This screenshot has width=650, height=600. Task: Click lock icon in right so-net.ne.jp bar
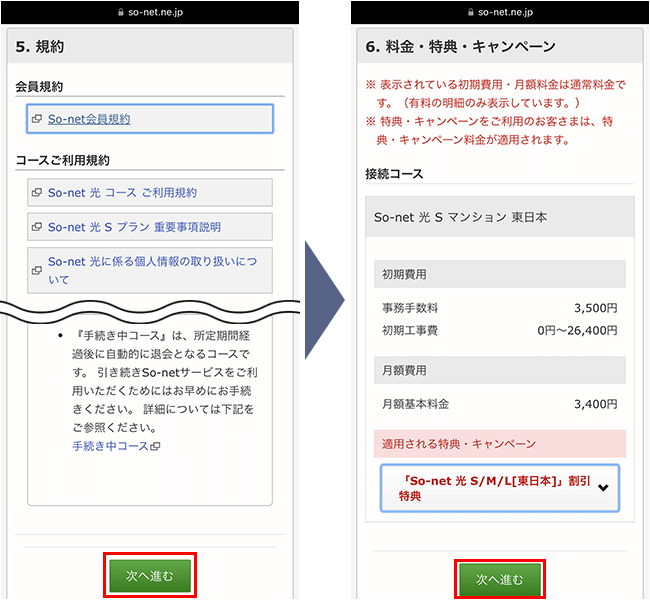click(471, 12)
